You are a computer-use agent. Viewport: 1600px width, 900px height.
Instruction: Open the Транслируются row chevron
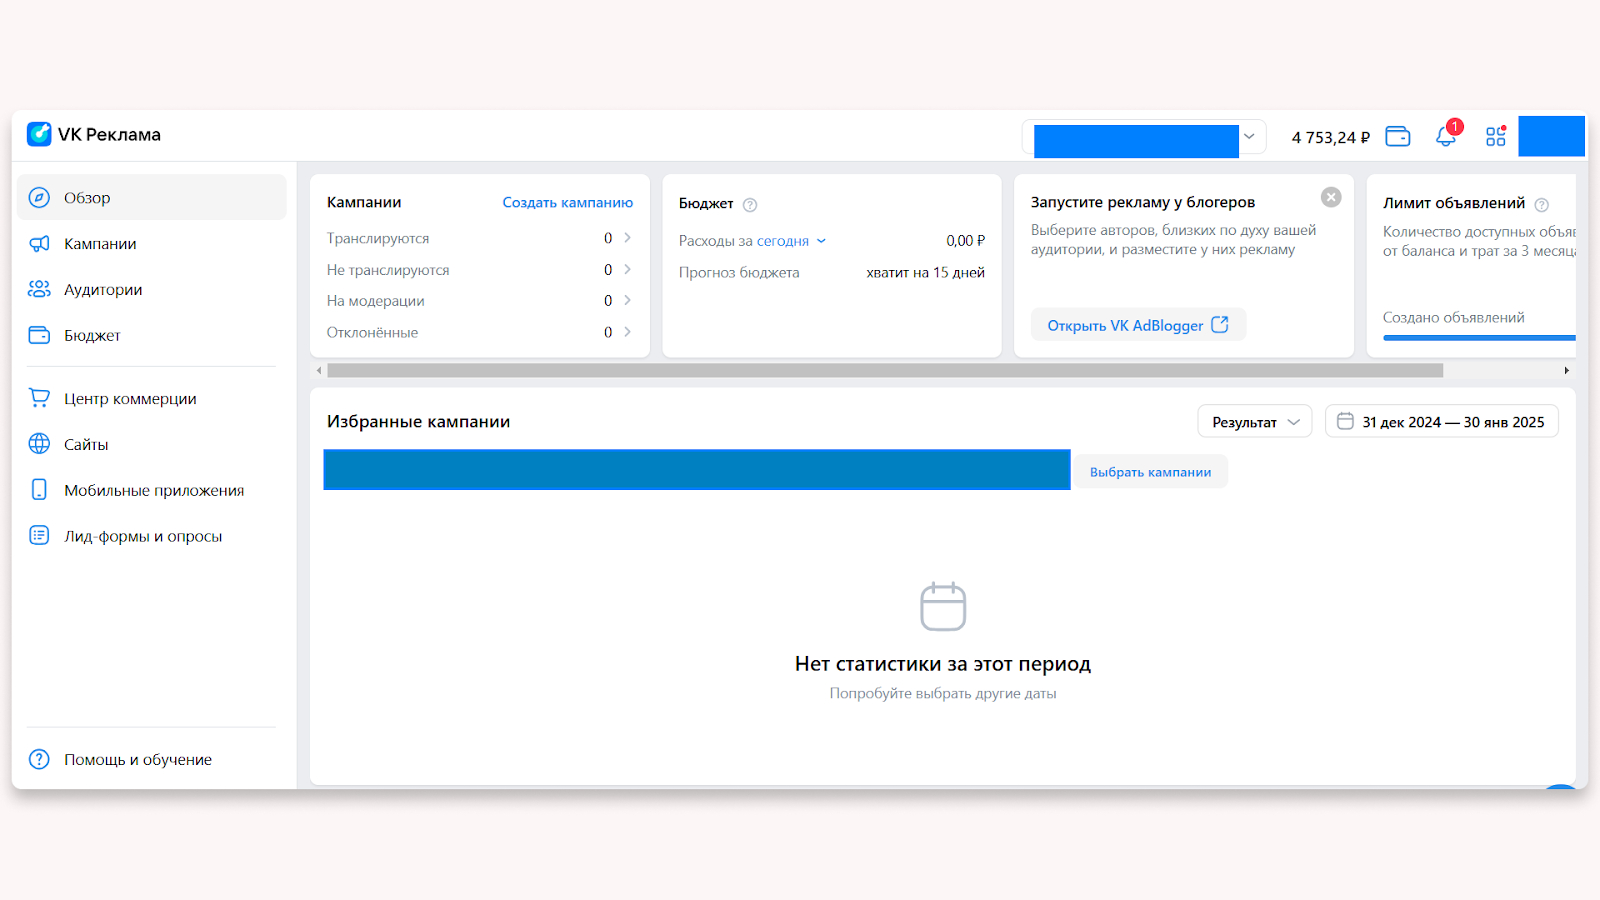click(627, 238)
